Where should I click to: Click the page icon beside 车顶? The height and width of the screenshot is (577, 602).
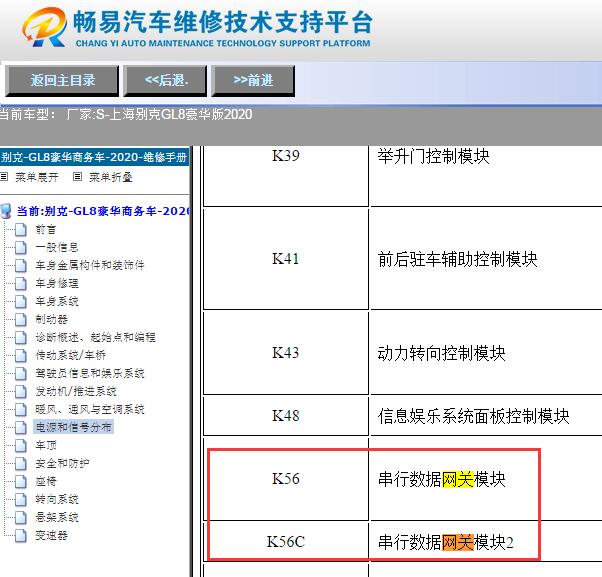(21, 445)
